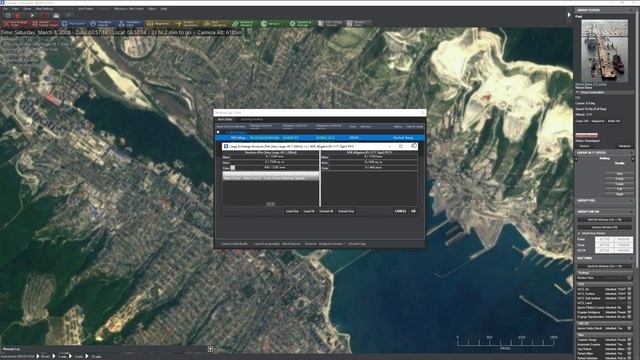
Task: Click the Load One button
Action: pyautogui.click(x=292, y=211)
